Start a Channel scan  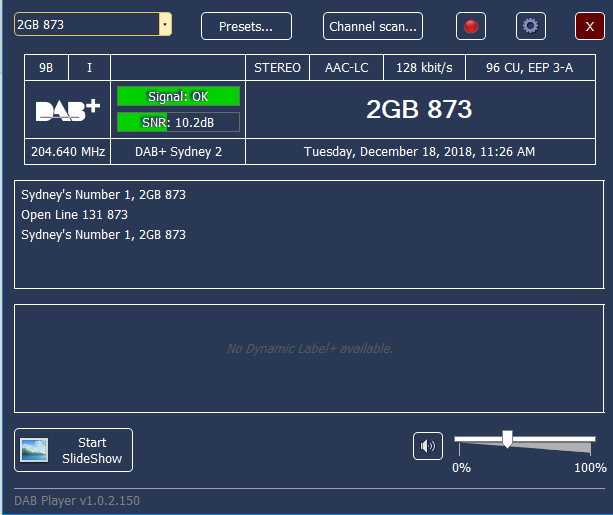[x=373, y=26]
